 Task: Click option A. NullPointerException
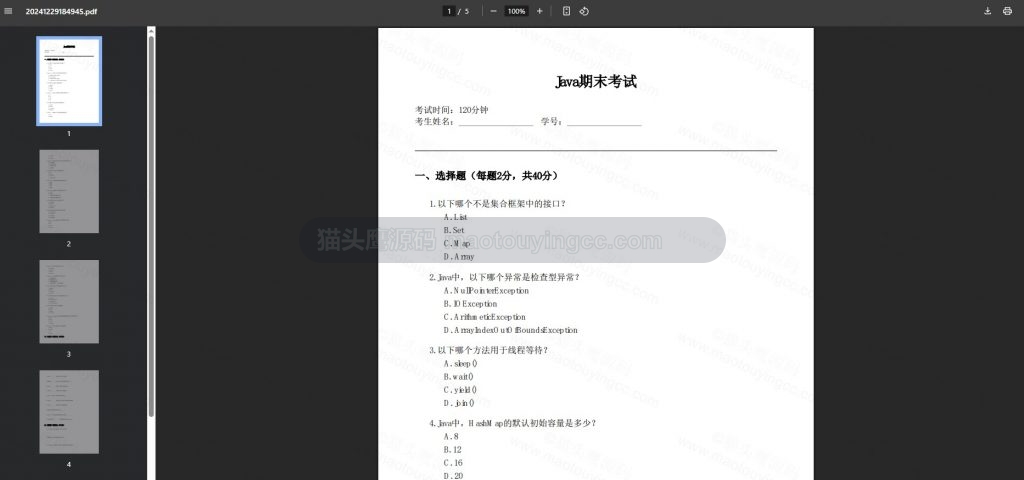tap(486, 291)
